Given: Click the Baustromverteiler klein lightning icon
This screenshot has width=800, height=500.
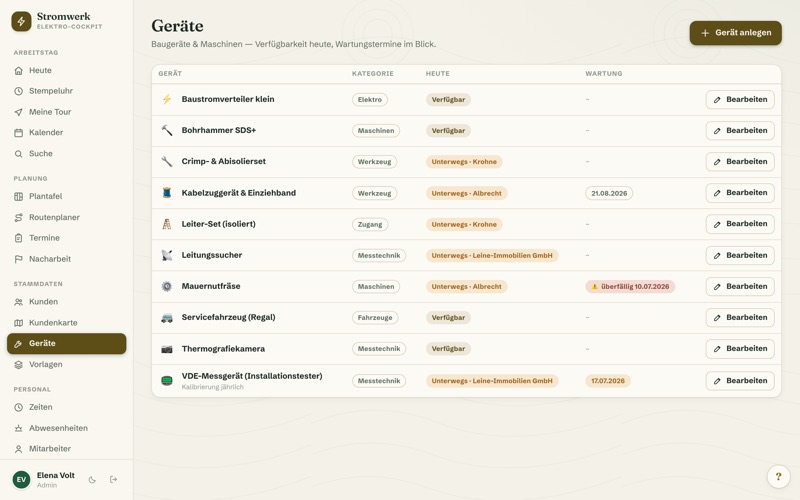Looking at the screenshot, I should point(167,99).
